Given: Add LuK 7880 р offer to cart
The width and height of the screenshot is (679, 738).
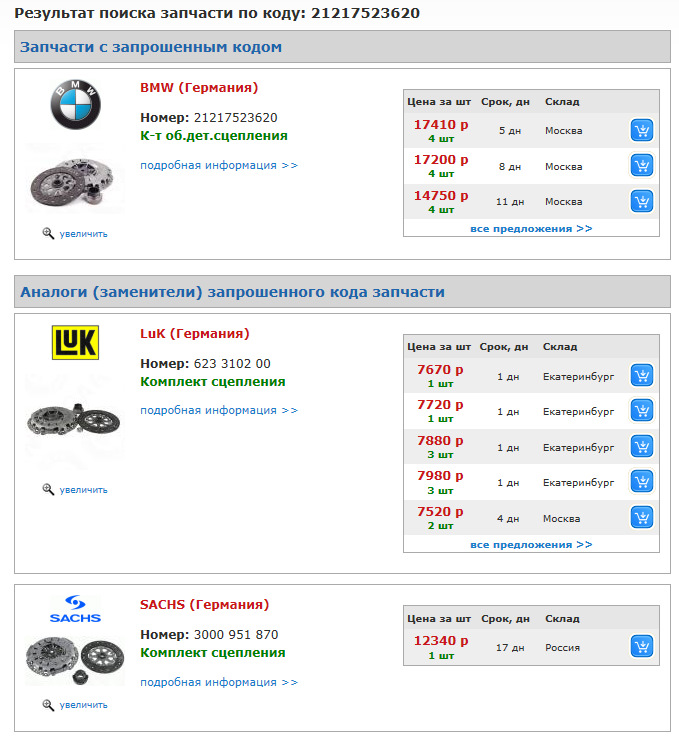Looking at the screenshot, I should click(642, 446).
